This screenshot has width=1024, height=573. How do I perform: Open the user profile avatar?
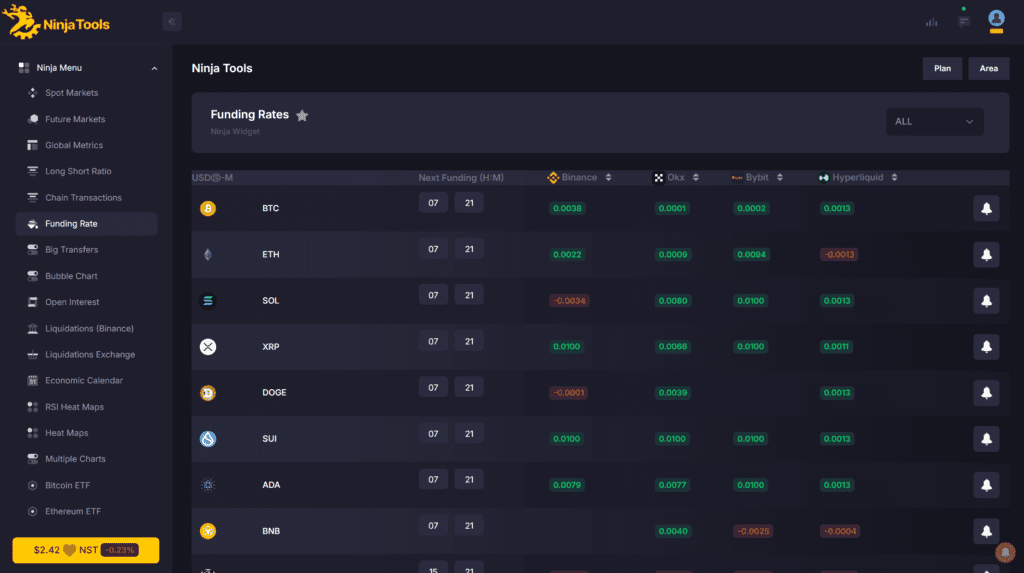(996, 20)
